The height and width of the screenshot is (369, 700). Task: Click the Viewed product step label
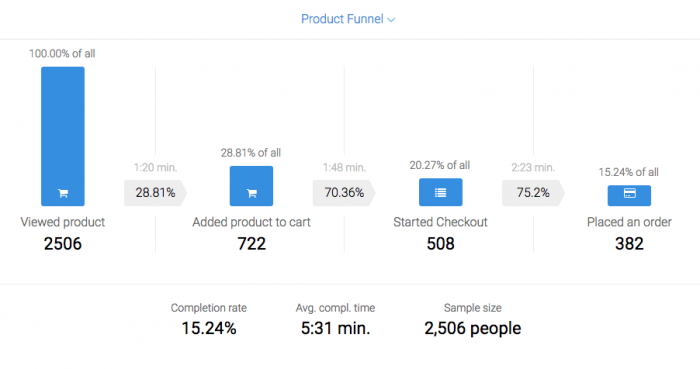coord(62,222)
